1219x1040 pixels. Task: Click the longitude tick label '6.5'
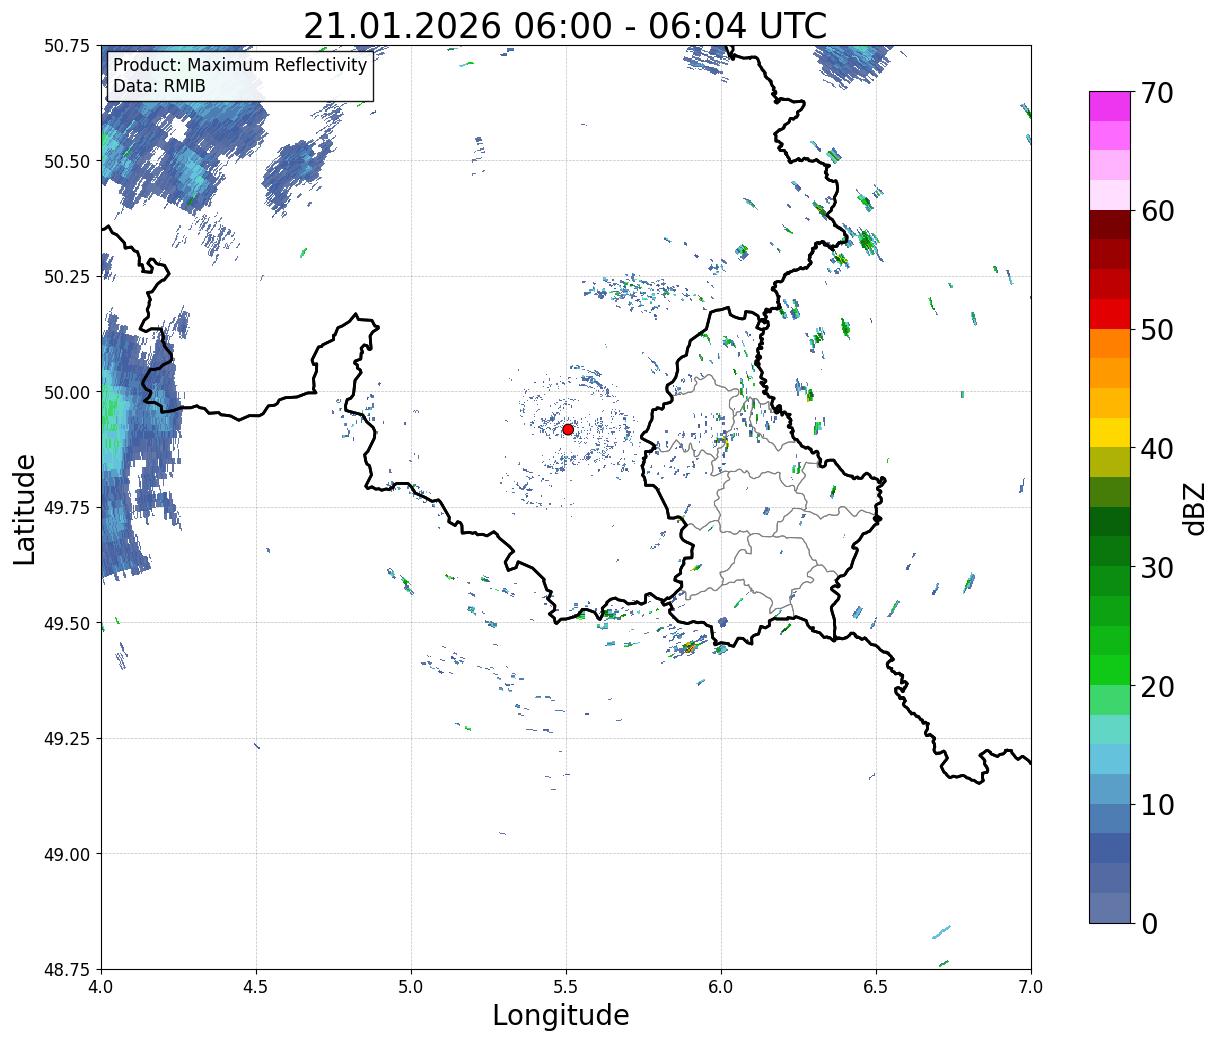[876, 986]
